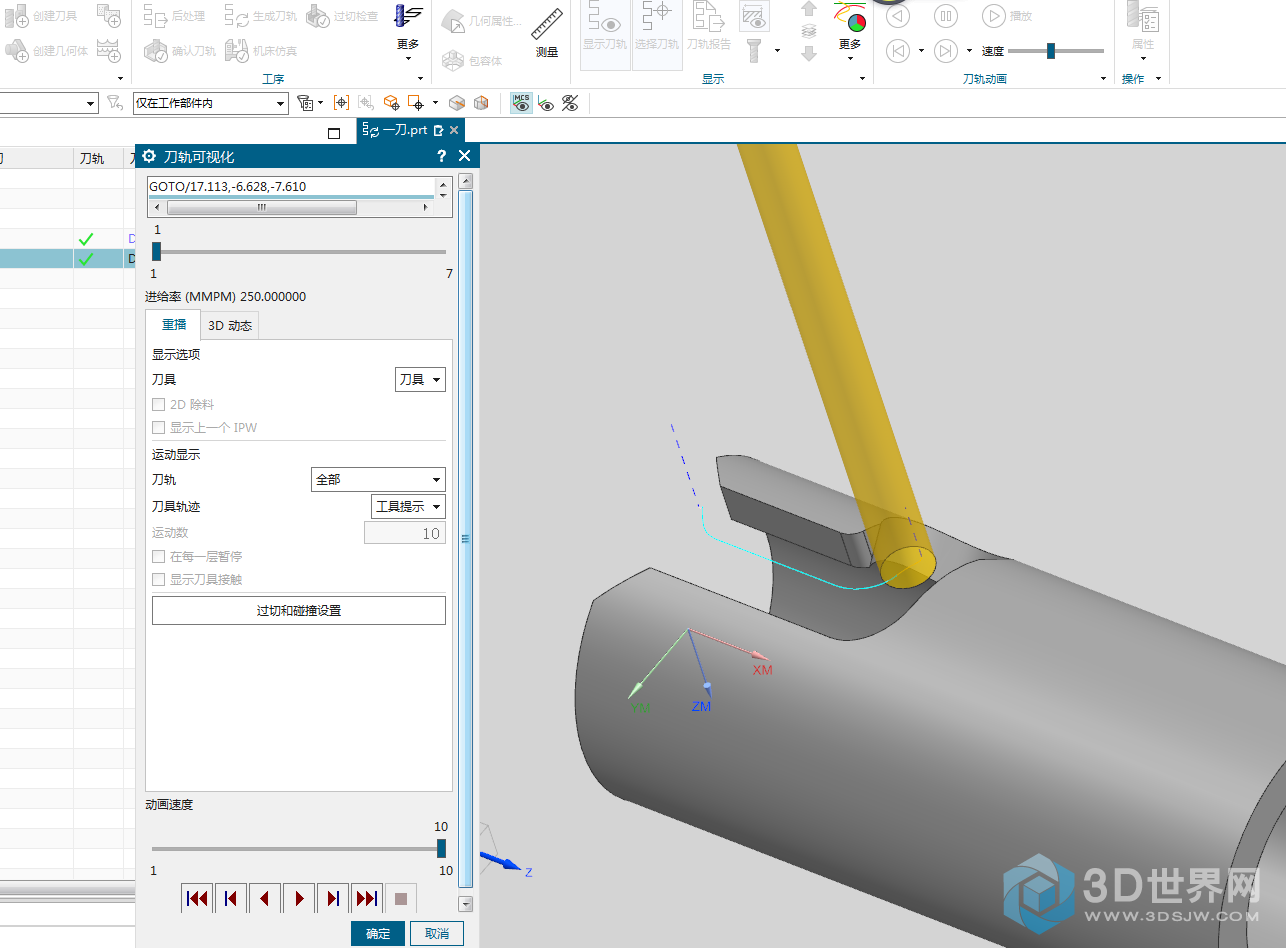Click the ribbon pause animation button
Viewport: 1286px width, 948px height.
tap(946, 16)
